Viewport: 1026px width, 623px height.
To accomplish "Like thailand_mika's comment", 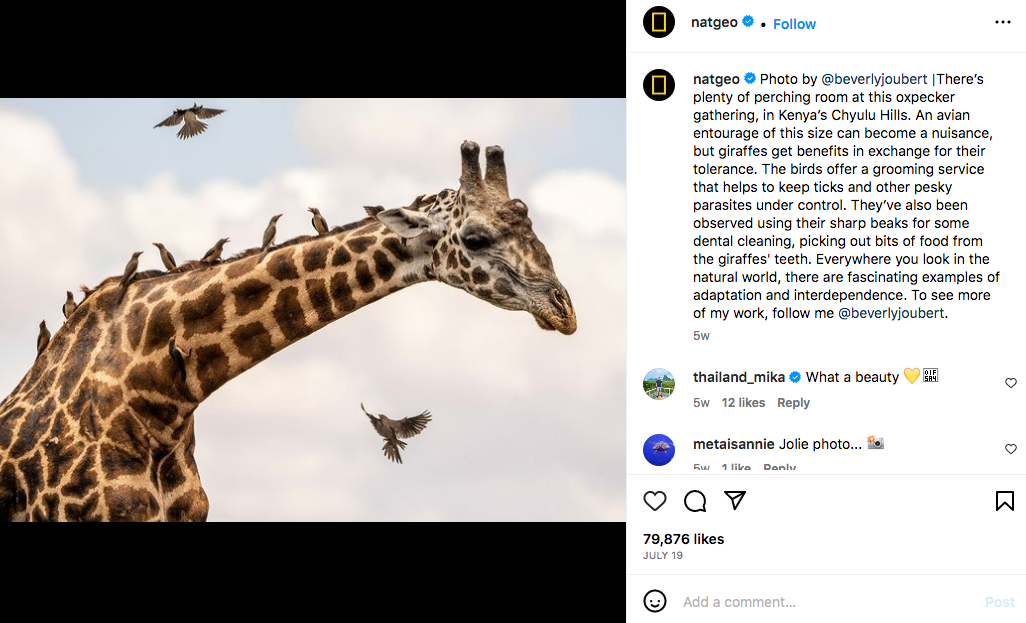I will click(1010, 383).
